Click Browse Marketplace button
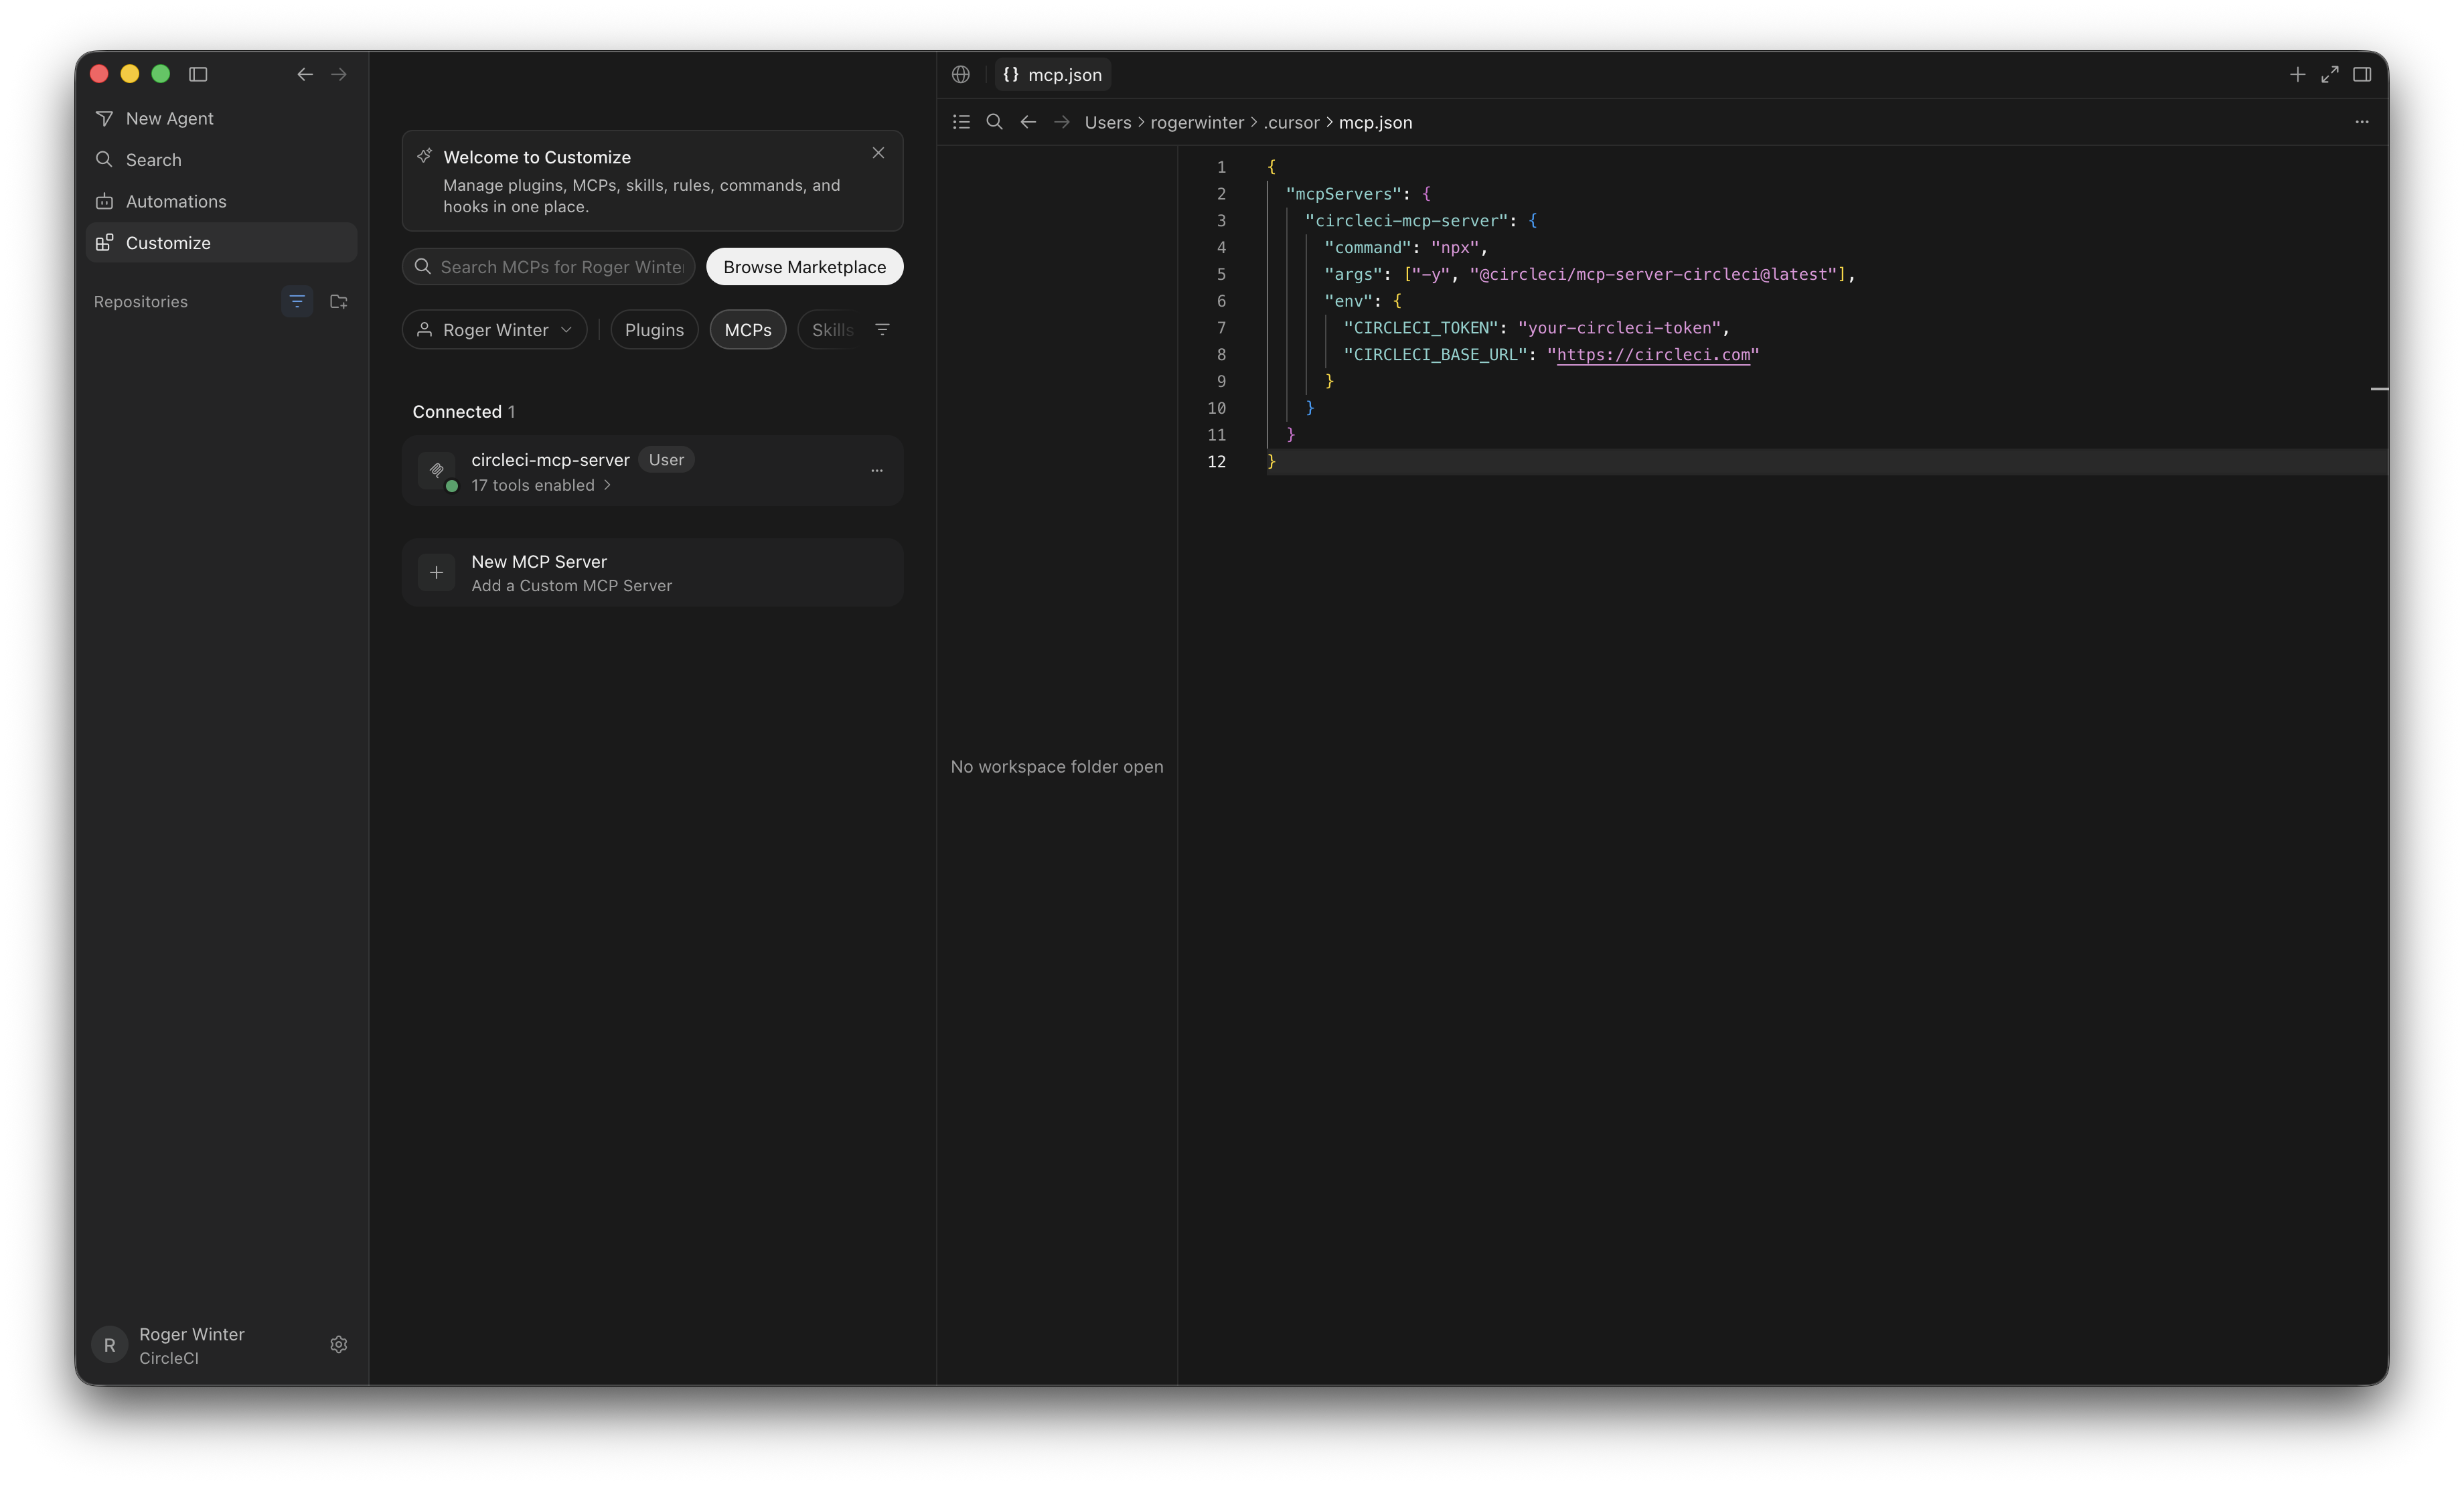The height and width of the screenshot is (1485, 2464). 805,267
